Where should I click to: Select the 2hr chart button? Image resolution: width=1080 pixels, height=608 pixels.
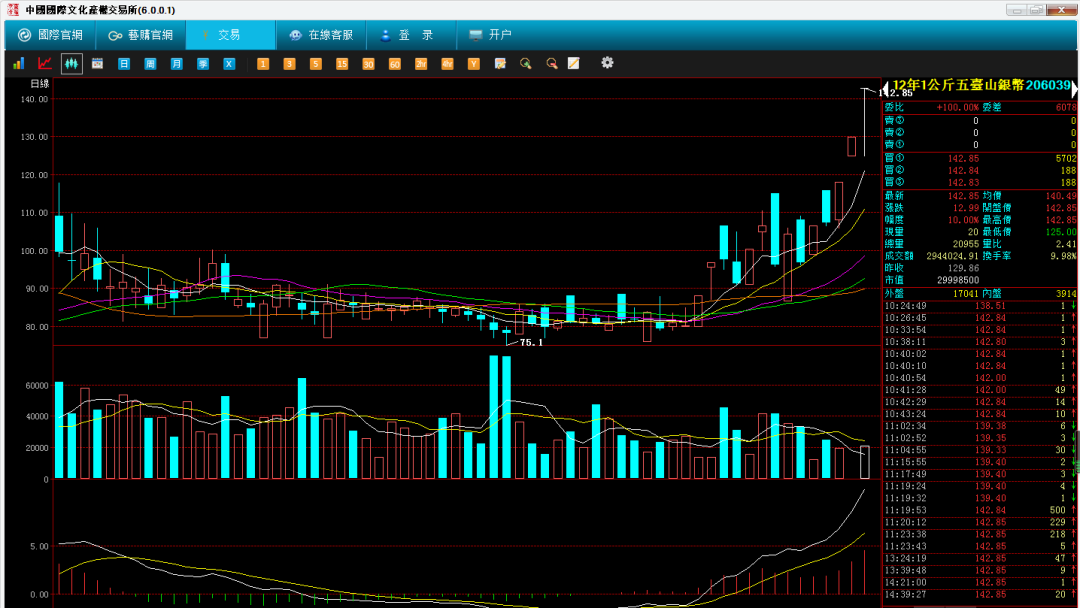click(421, 63)
